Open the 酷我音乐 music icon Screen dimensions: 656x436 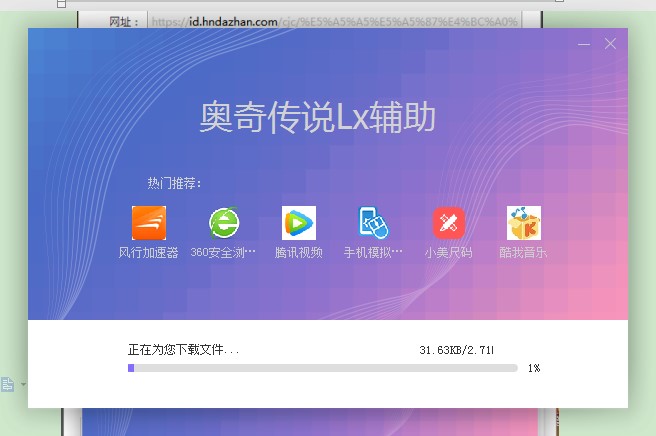(524, 223)
